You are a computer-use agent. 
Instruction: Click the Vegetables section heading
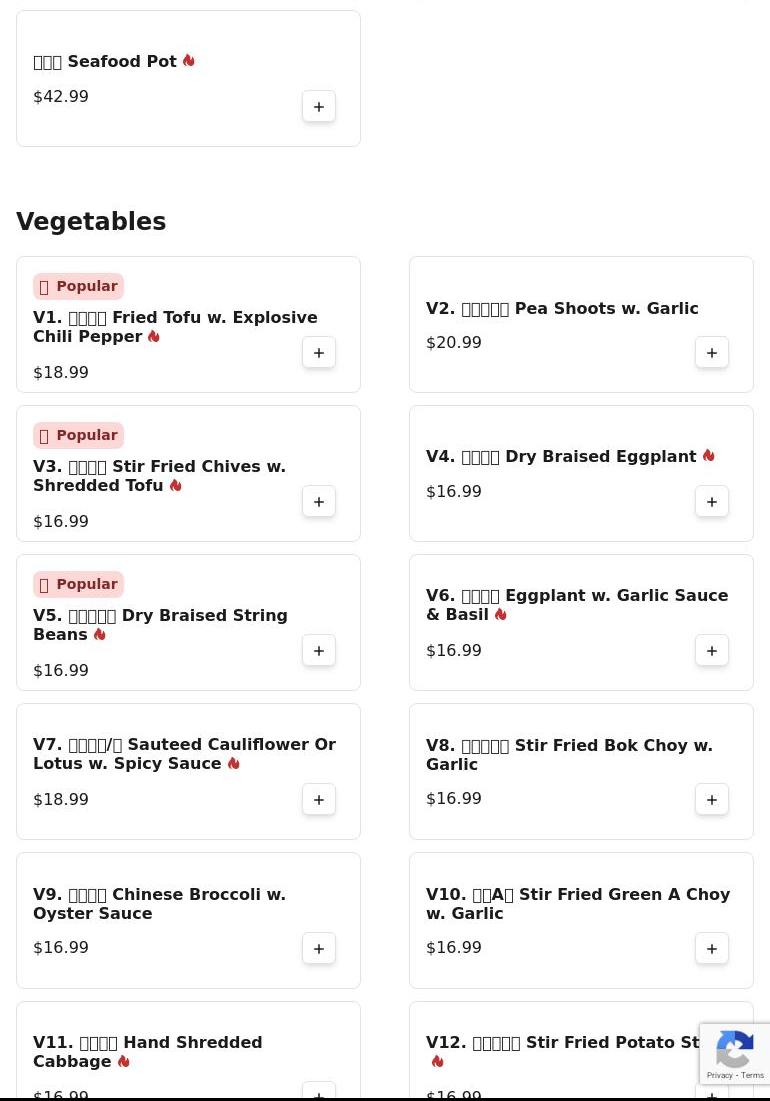click(91, 221)
